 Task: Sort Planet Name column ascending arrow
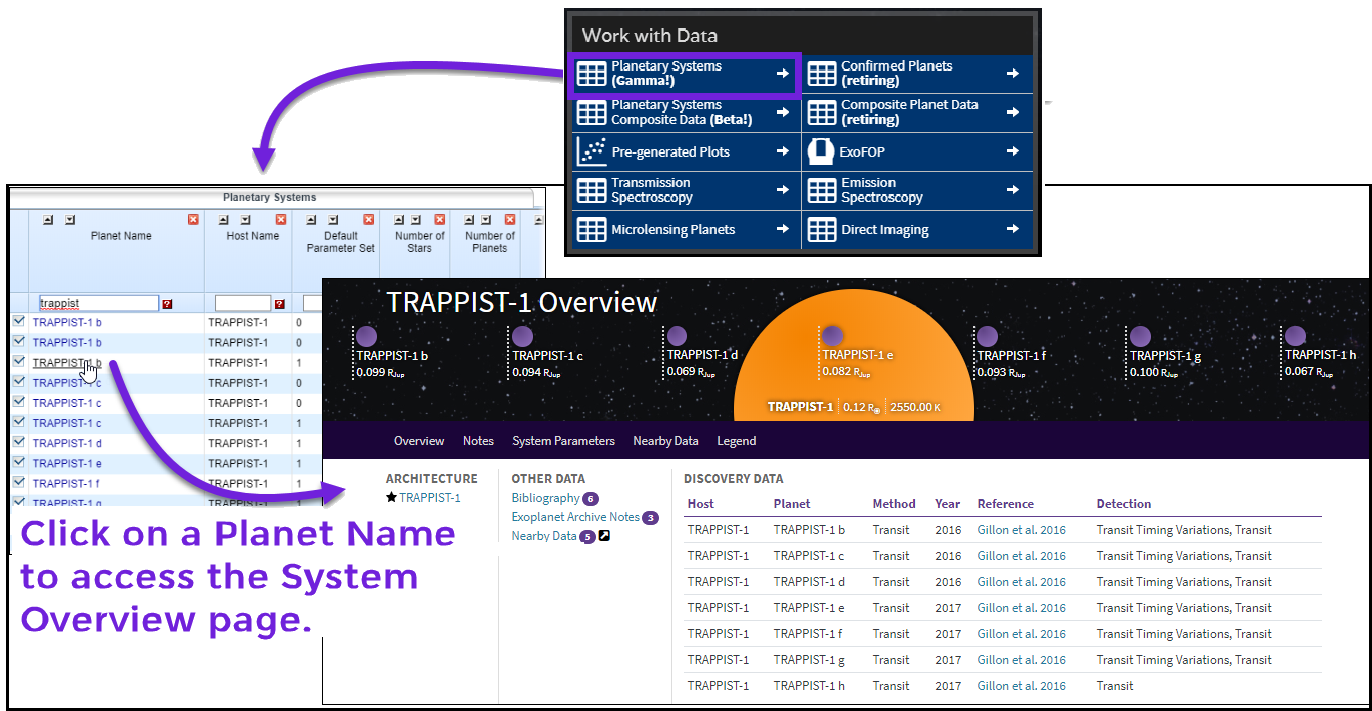click(49, 220)
